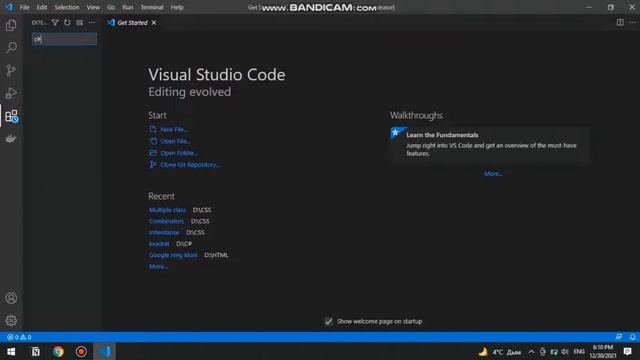
Task: Open the Go menu
Action: coord(111,7)
